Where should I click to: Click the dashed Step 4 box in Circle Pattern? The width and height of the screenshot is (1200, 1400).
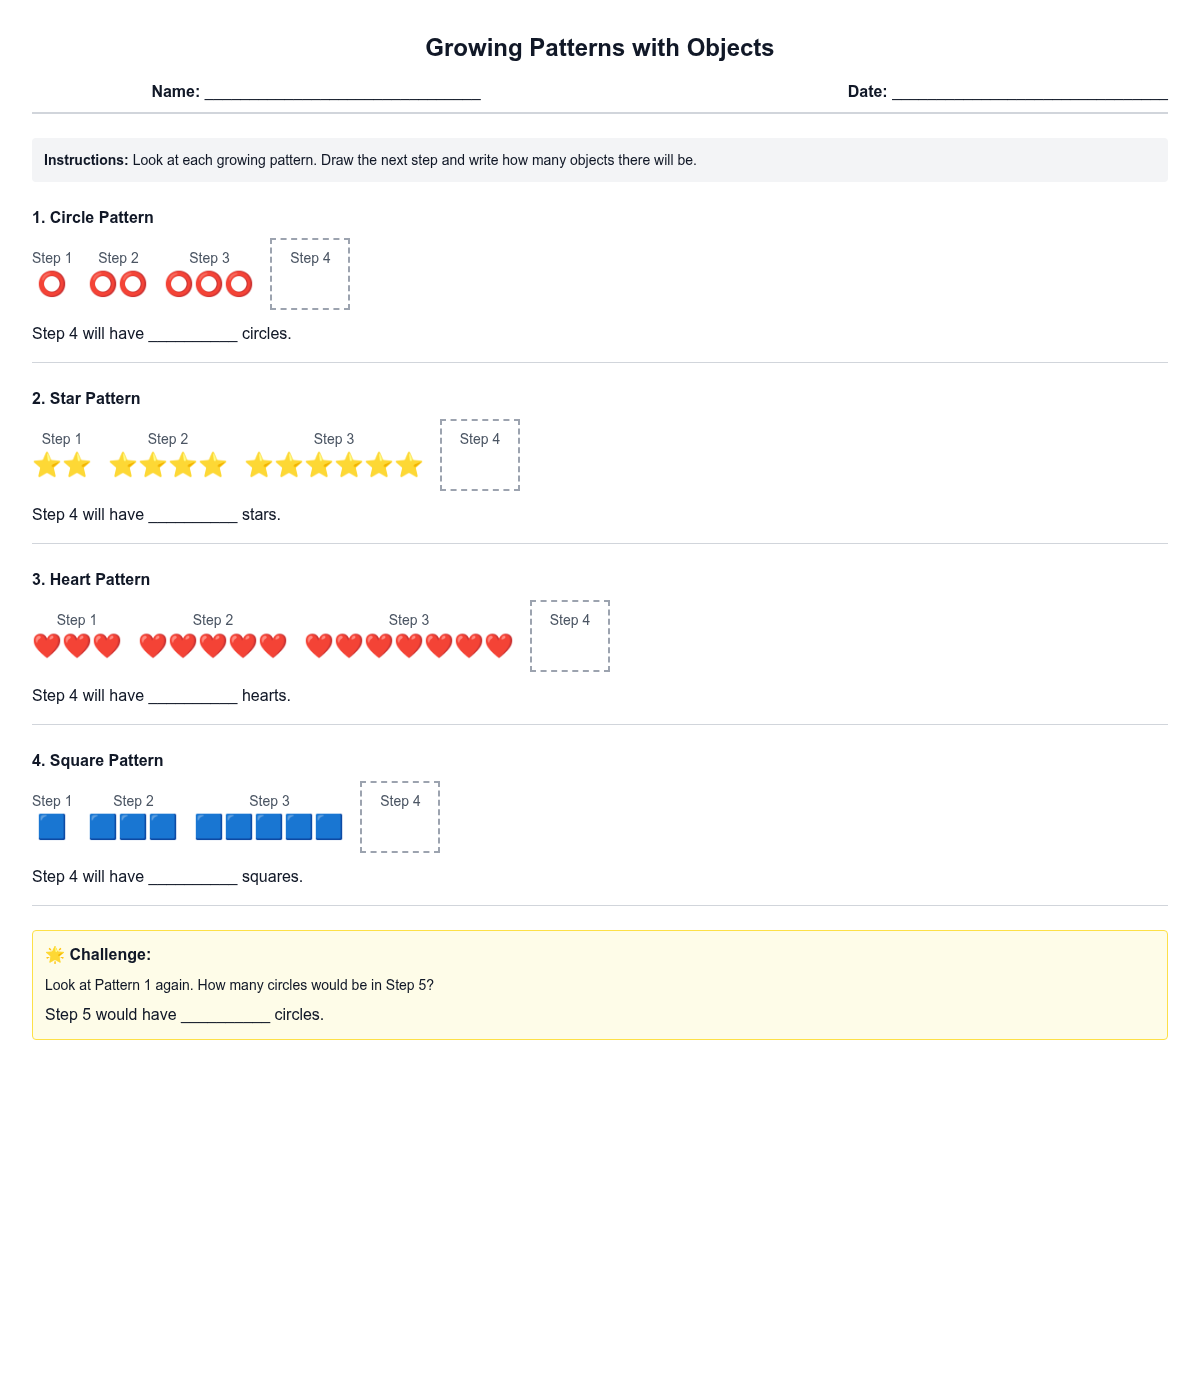pyautogui.click(x=310, y=275)
